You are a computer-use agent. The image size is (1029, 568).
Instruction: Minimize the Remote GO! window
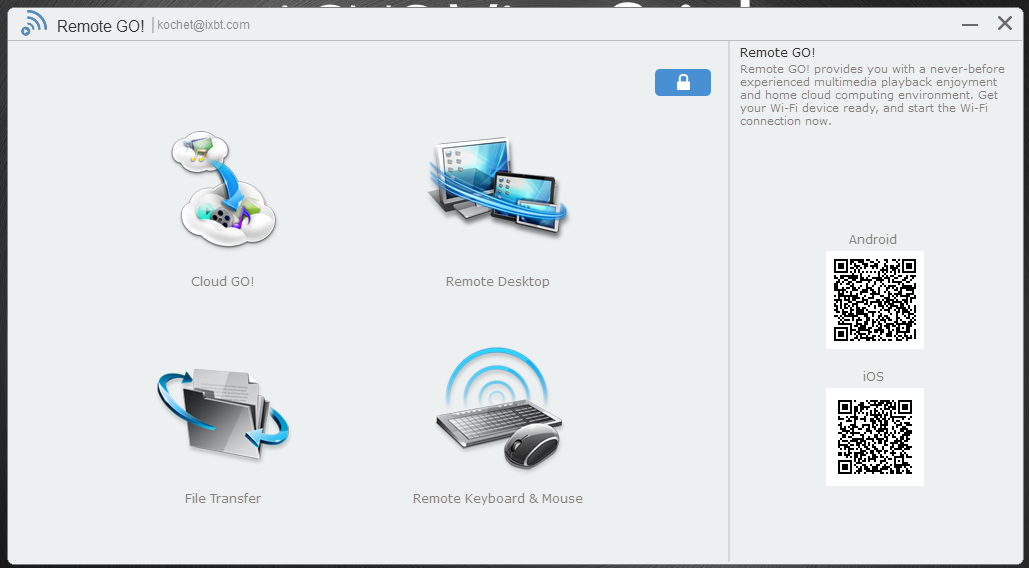pos(970,24)
